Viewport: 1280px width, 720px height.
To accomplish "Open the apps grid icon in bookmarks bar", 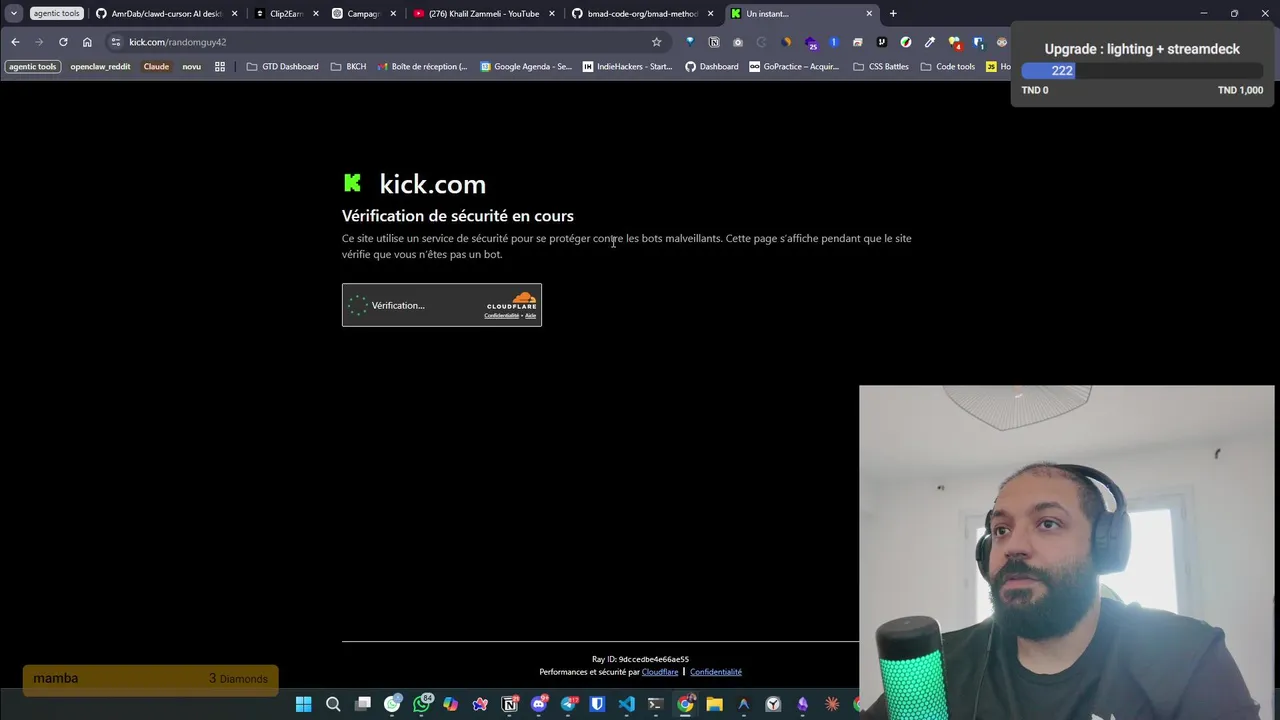I will [x=220, y=67].
